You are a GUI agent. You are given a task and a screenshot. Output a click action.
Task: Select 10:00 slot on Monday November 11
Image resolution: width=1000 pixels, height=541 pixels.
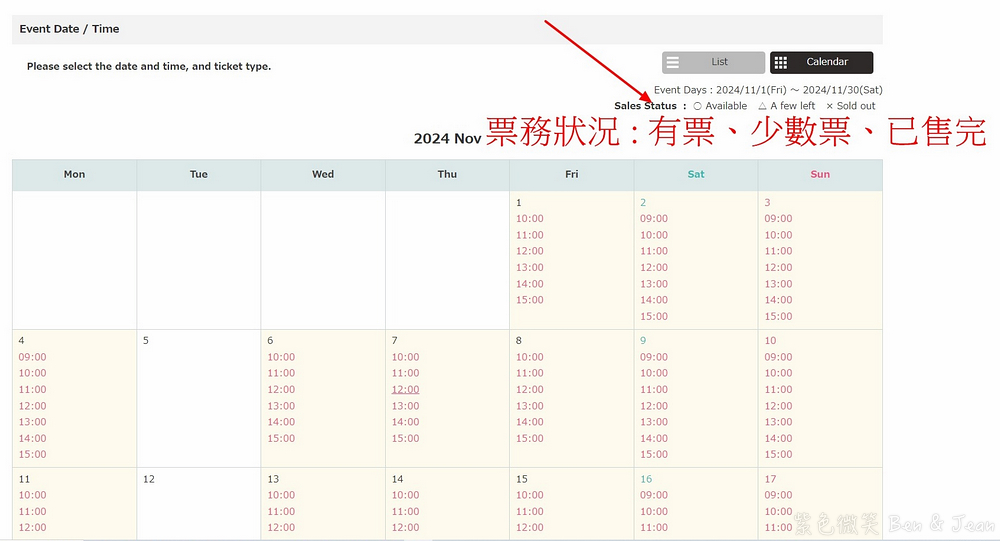tap(32, 495)
